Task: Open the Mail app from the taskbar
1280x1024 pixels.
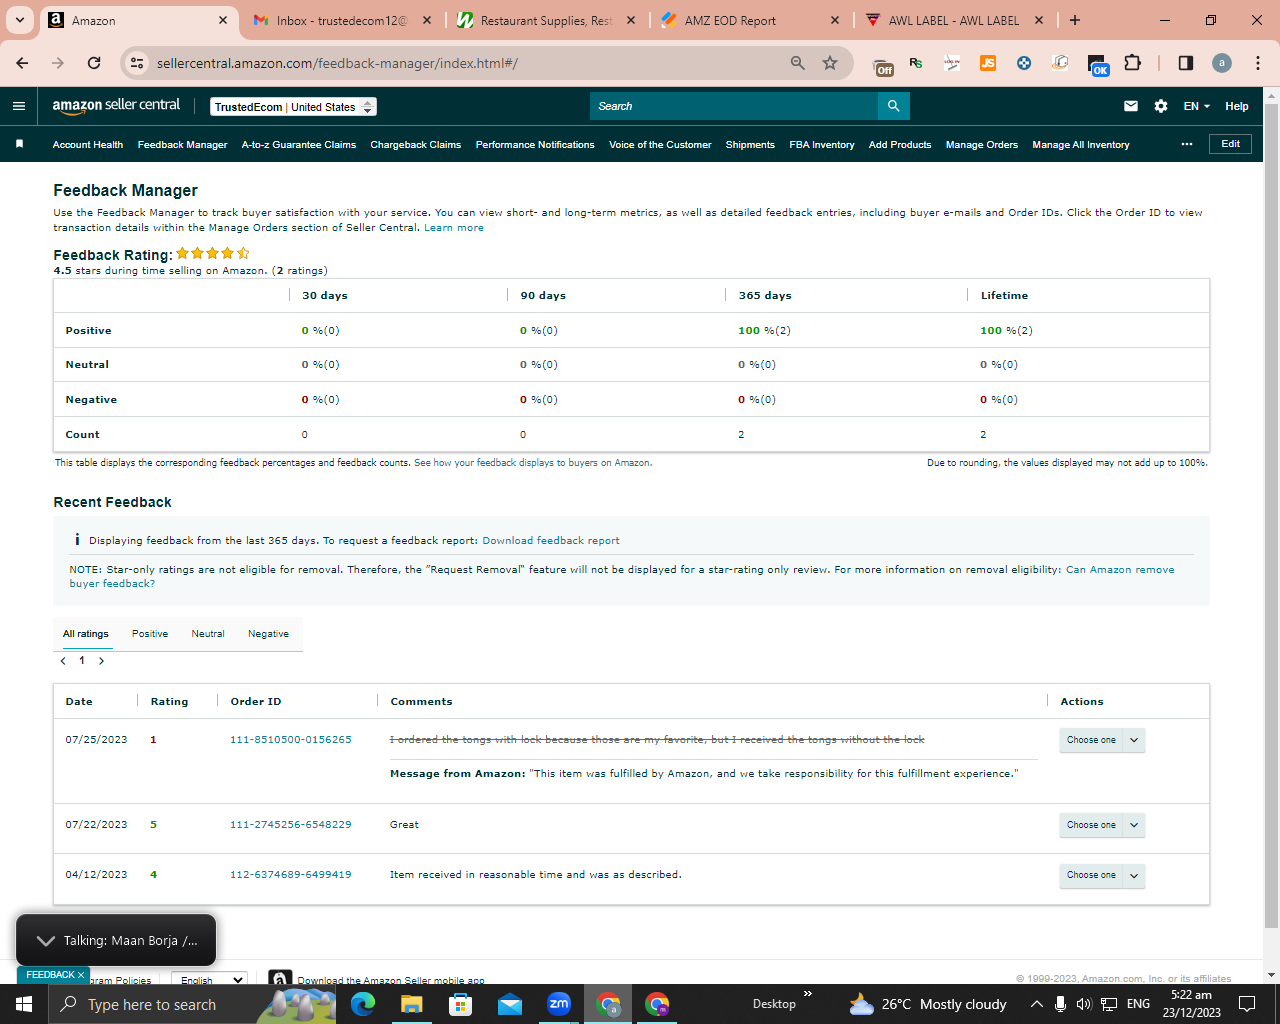Action: 510,1004
